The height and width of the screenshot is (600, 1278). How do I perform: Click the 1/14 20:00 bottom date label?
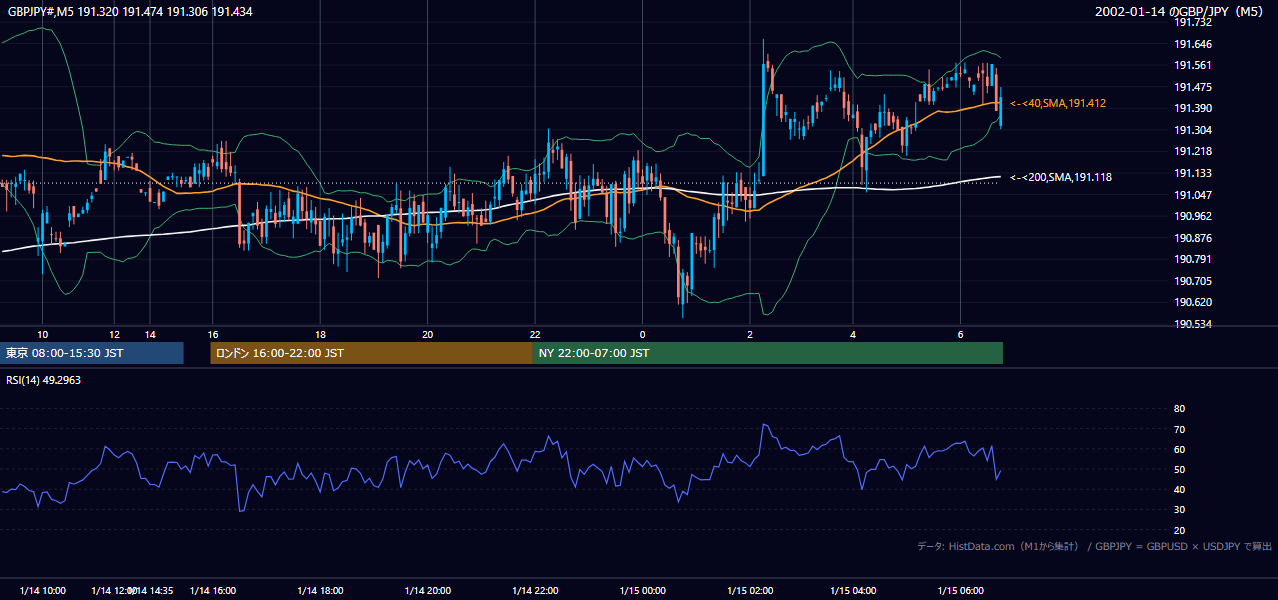coord(428,591)
